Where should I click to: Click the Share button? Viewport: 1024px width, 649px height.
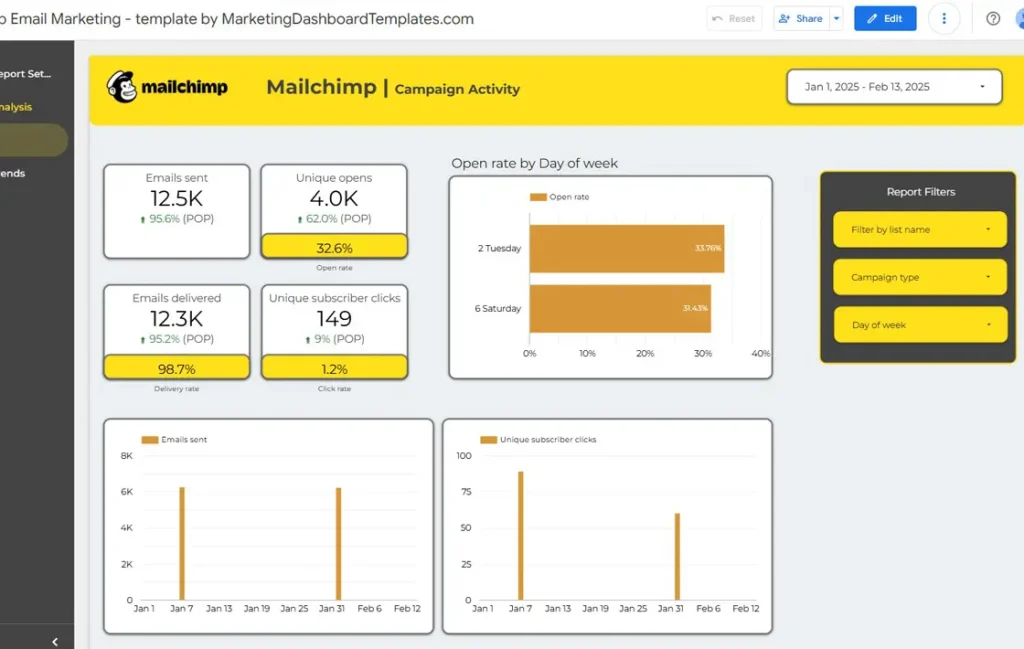801,18
